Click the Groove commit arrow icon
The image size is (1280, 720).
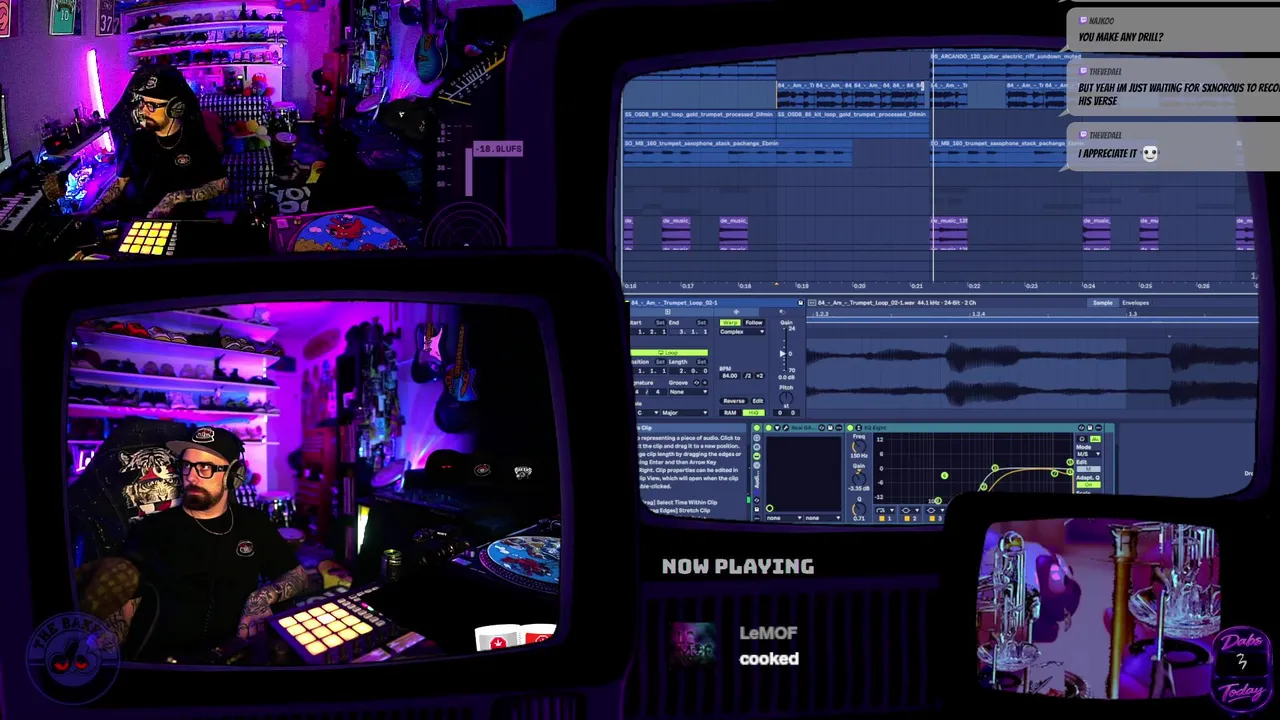(x=705, y=383)
